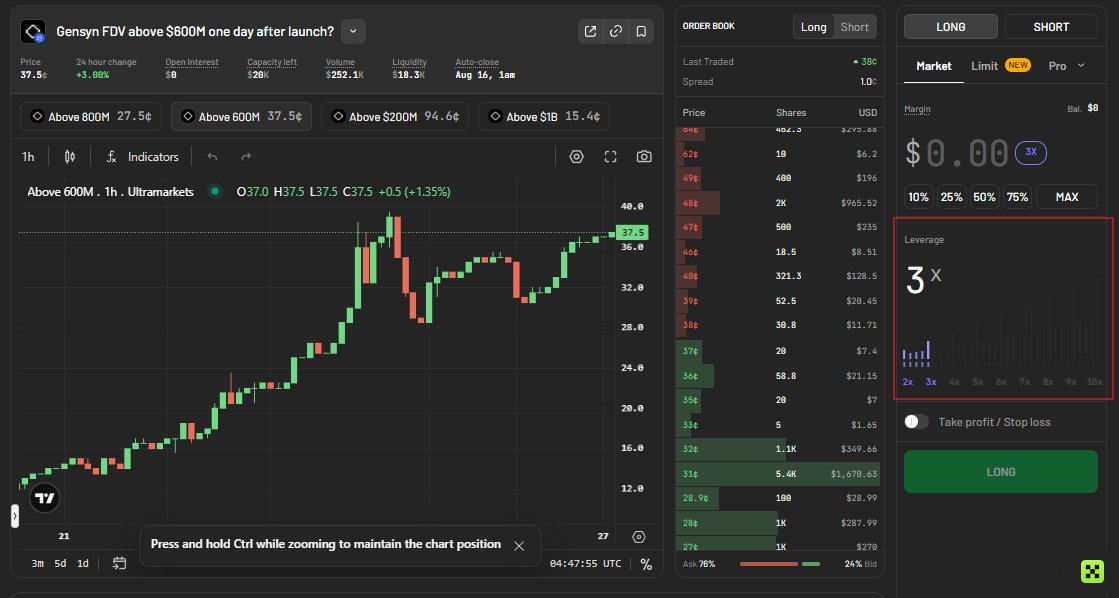Set margin to 50%
Screen dimensions: 1119x598
[x=984, y=197]
